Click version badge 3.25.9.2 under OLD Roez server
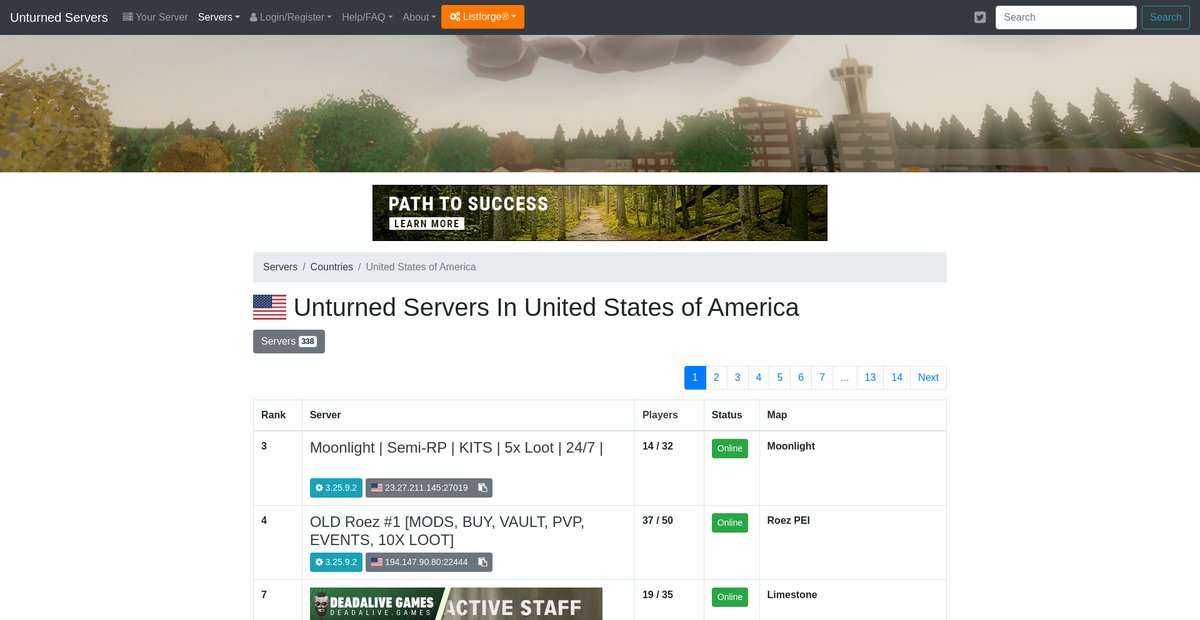The height and width of the screenshot is (620, 1200). (x=336, y=562)
